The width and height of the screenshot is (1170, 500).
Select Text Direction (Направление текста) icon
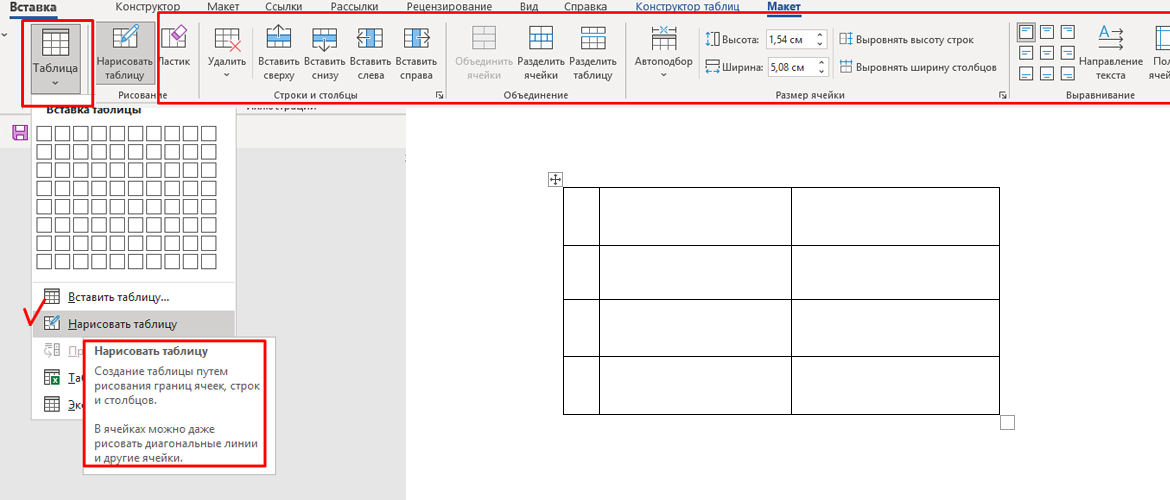[1110, 52]
